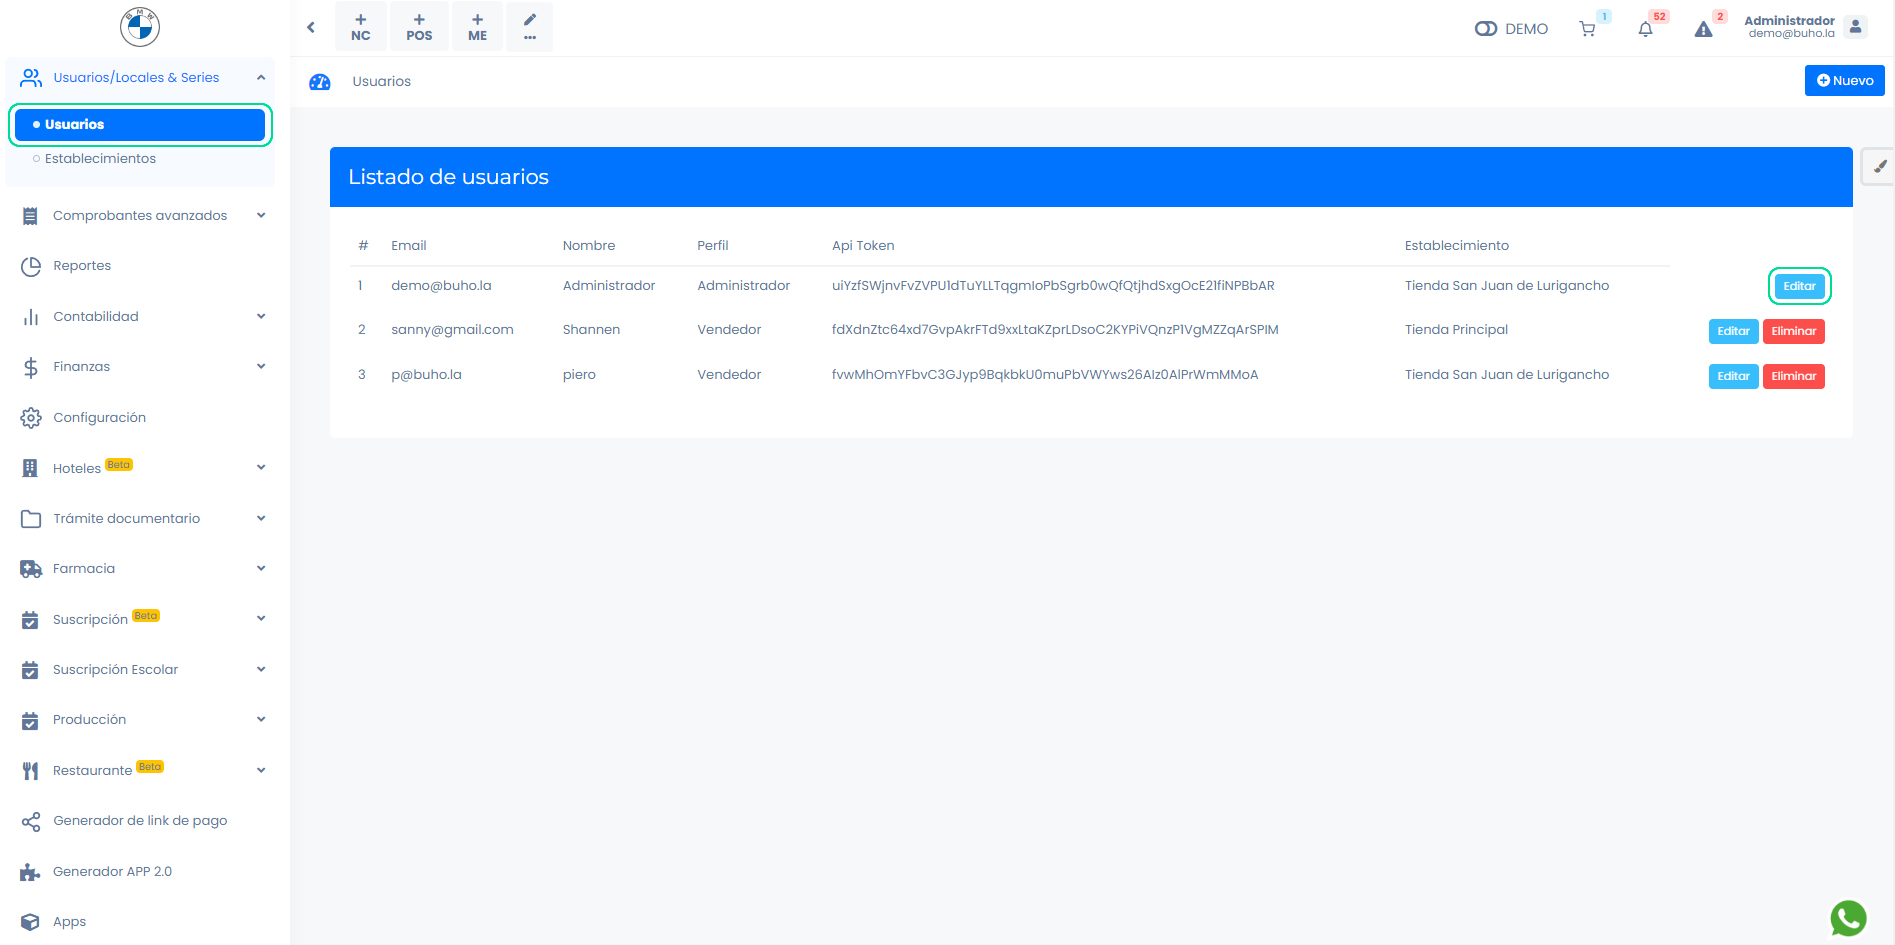This screenshot has width=1895, height=945.
Task: Open Establecimientos submenu item
Action: [x=100, y=159]
